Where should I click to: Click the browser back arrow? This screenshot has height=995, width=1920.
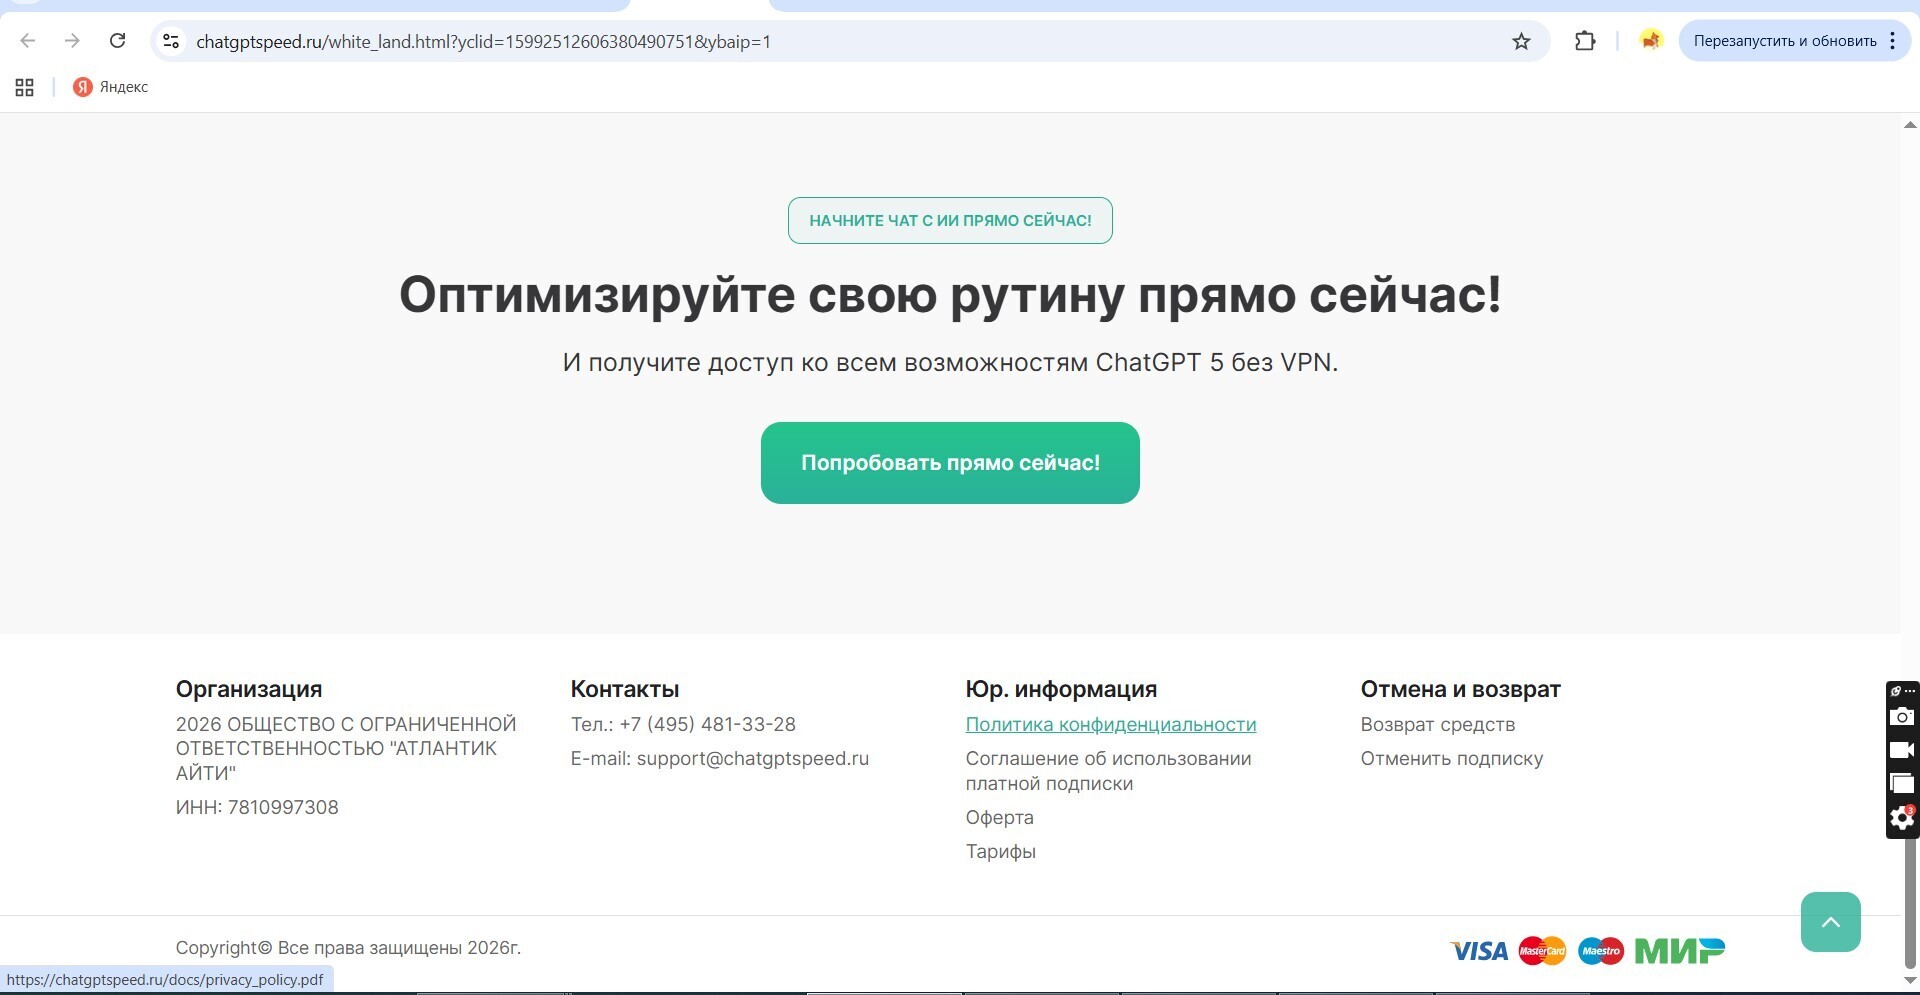(x=28, y=41)
